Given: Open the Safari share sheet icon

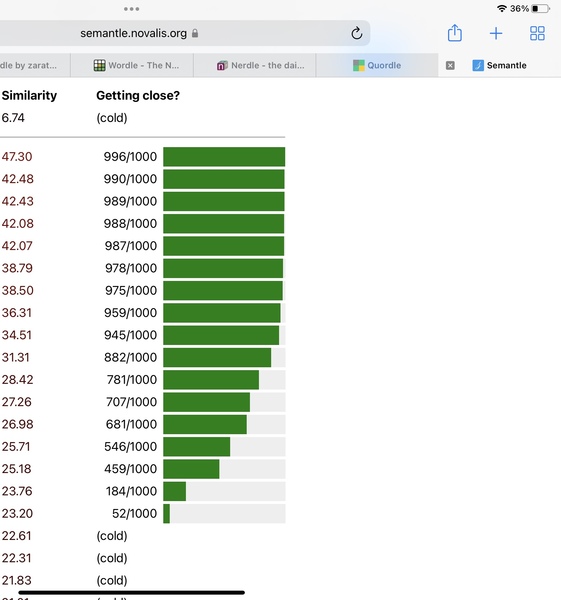Looking at the screenshot, I should 455,33.
